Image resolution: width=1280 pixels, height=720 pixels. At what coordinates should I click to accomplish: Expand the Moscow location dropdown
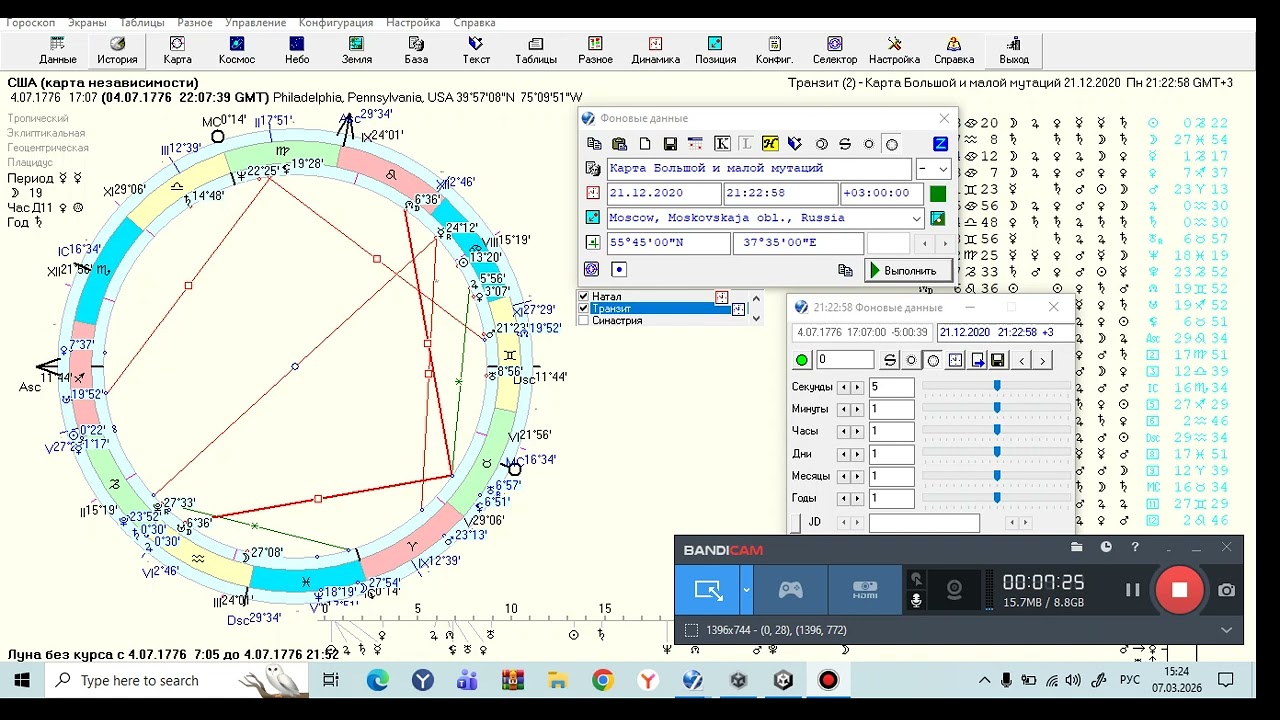point(916,218)
